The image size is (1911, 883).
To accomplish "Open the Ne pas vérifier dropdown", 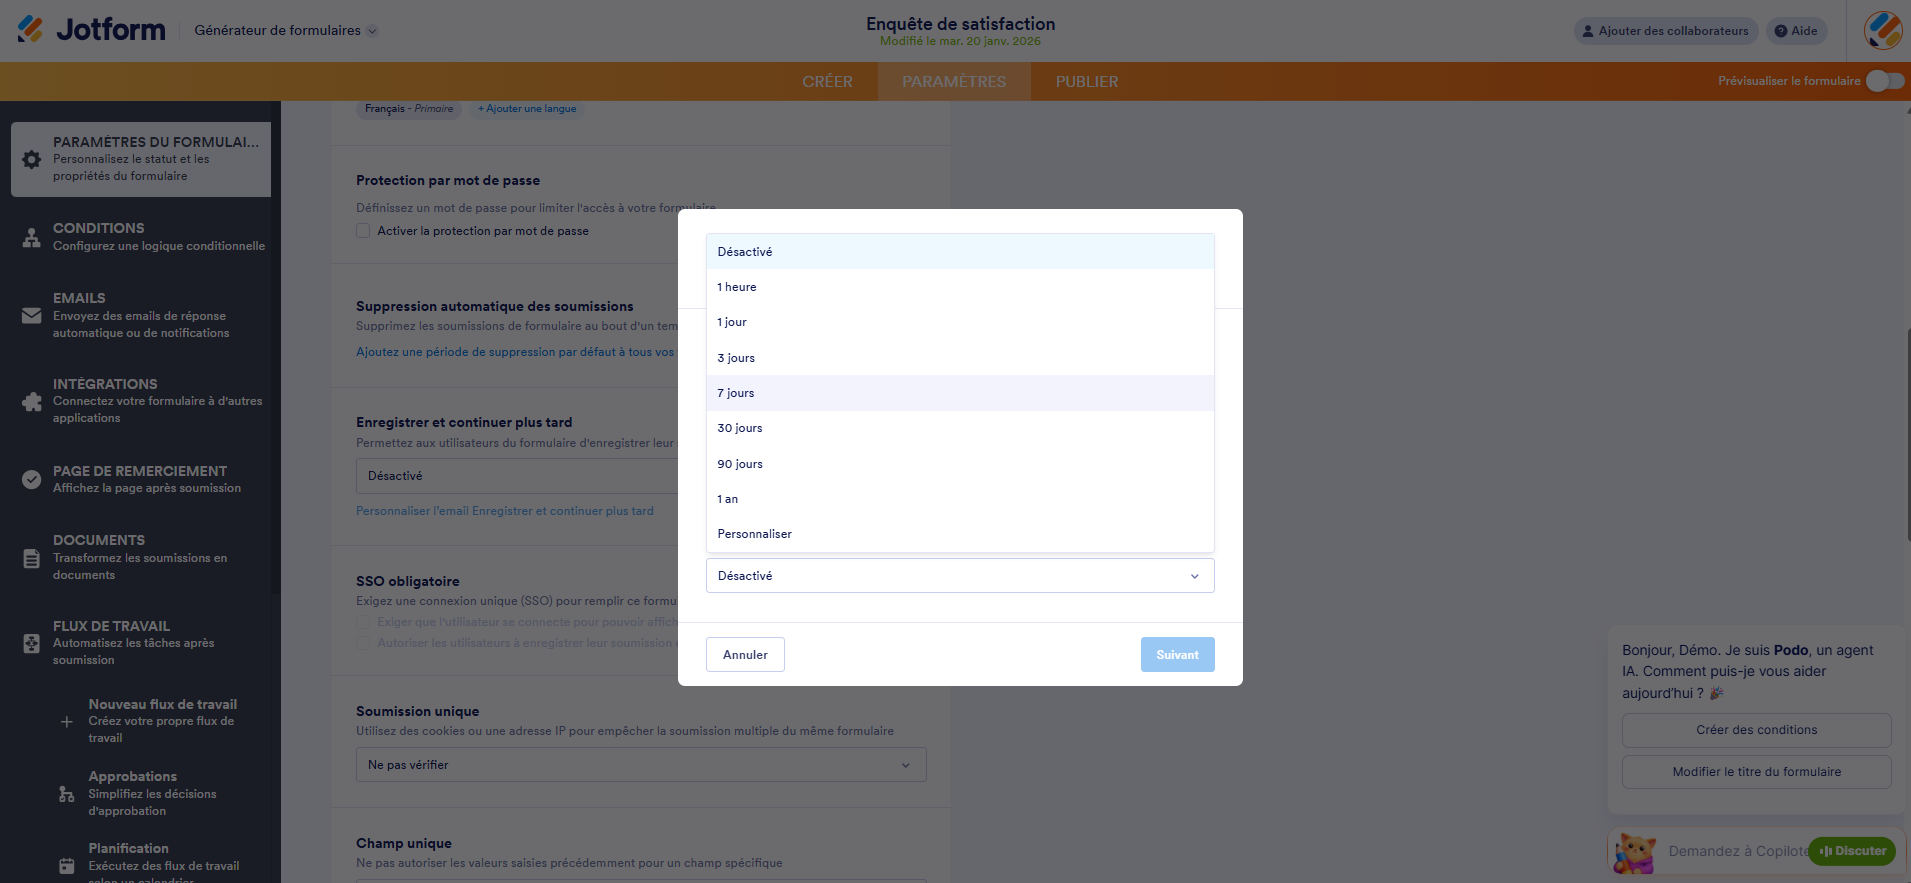I will [641, 765].
